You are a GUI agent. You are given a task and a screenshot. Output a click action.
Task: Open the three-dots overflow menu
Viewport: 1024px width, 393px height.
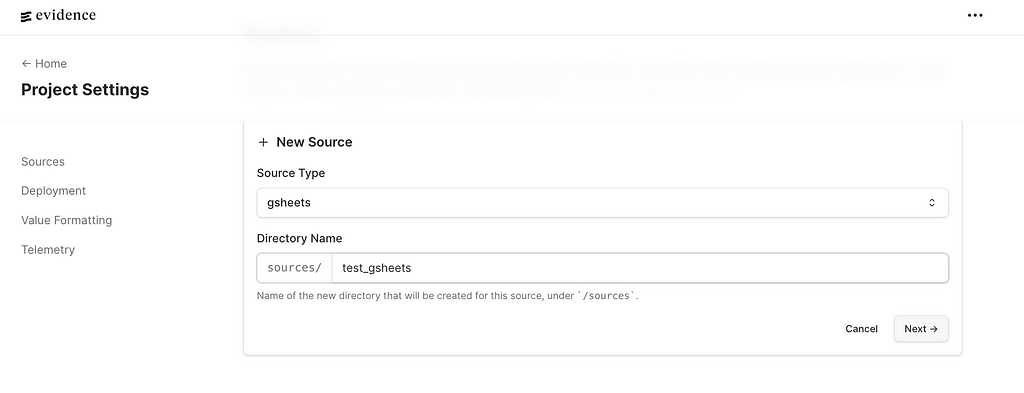975,16
